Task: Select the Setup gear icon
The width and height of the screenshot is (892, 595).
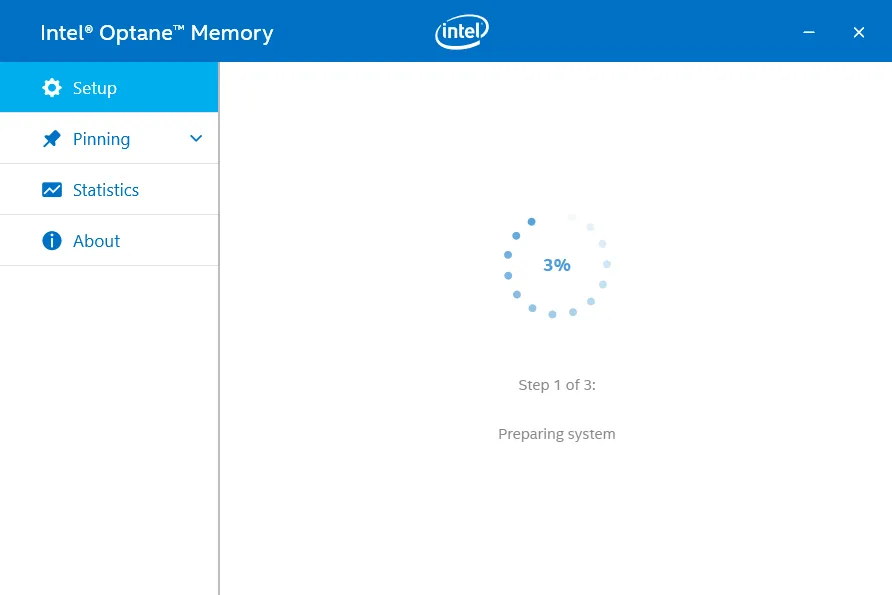Action: (x=52, y=88)
